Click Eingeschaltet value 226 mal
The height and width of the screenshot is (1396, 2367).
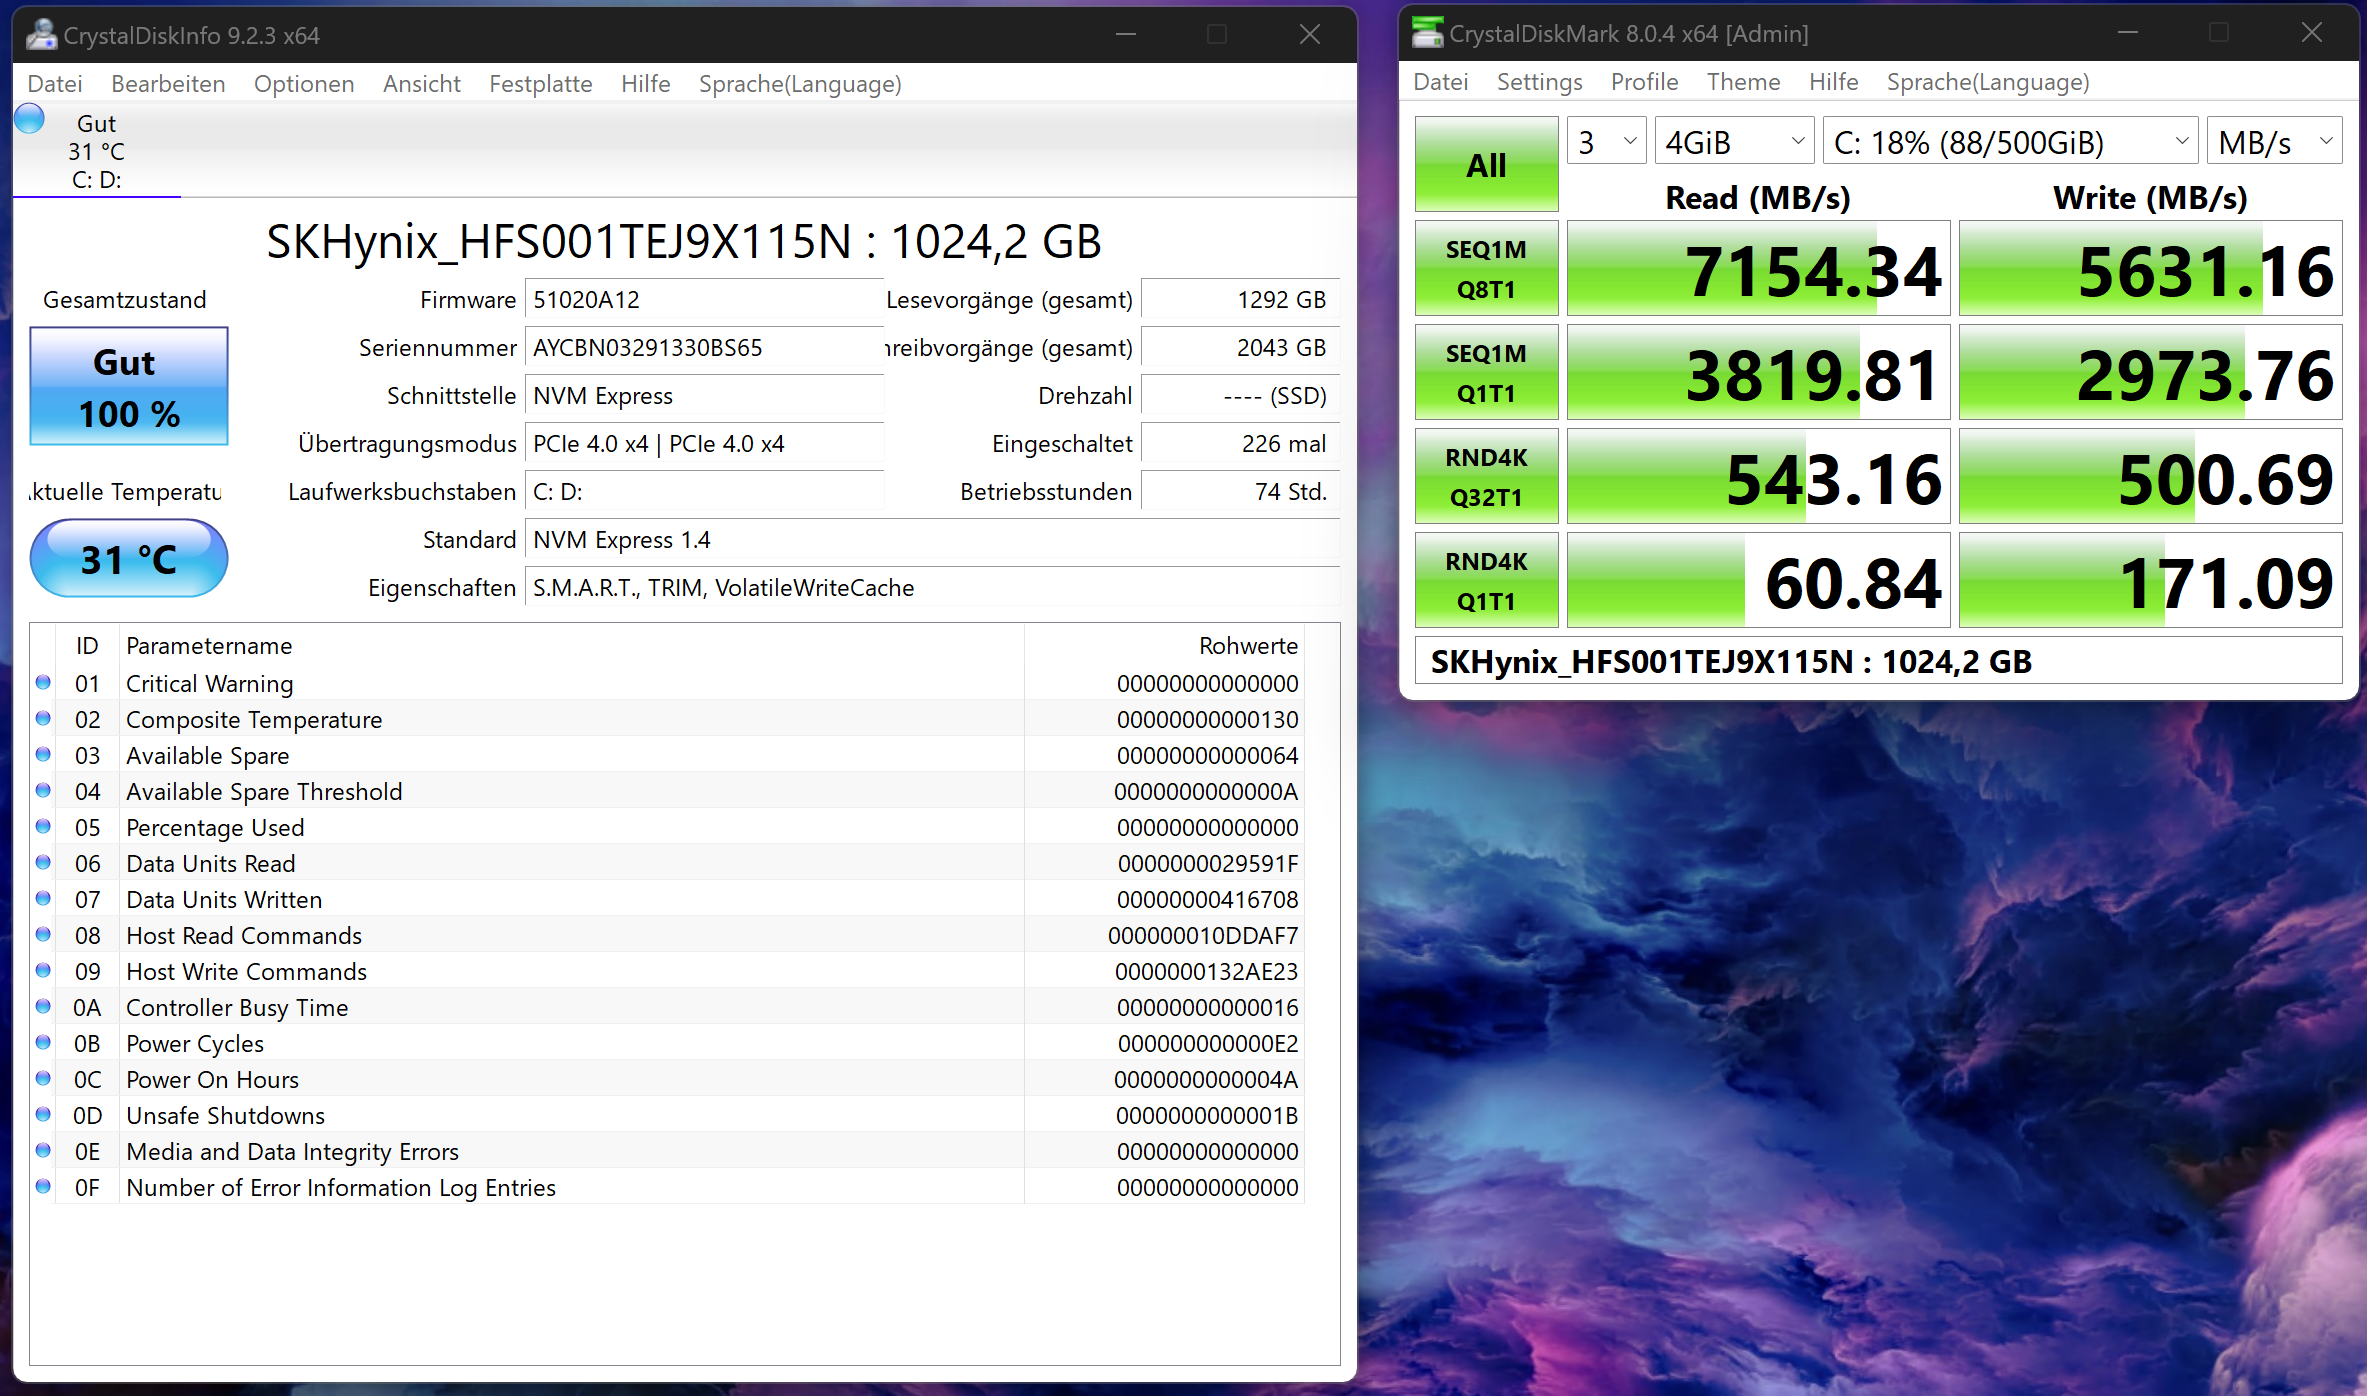1240,443
